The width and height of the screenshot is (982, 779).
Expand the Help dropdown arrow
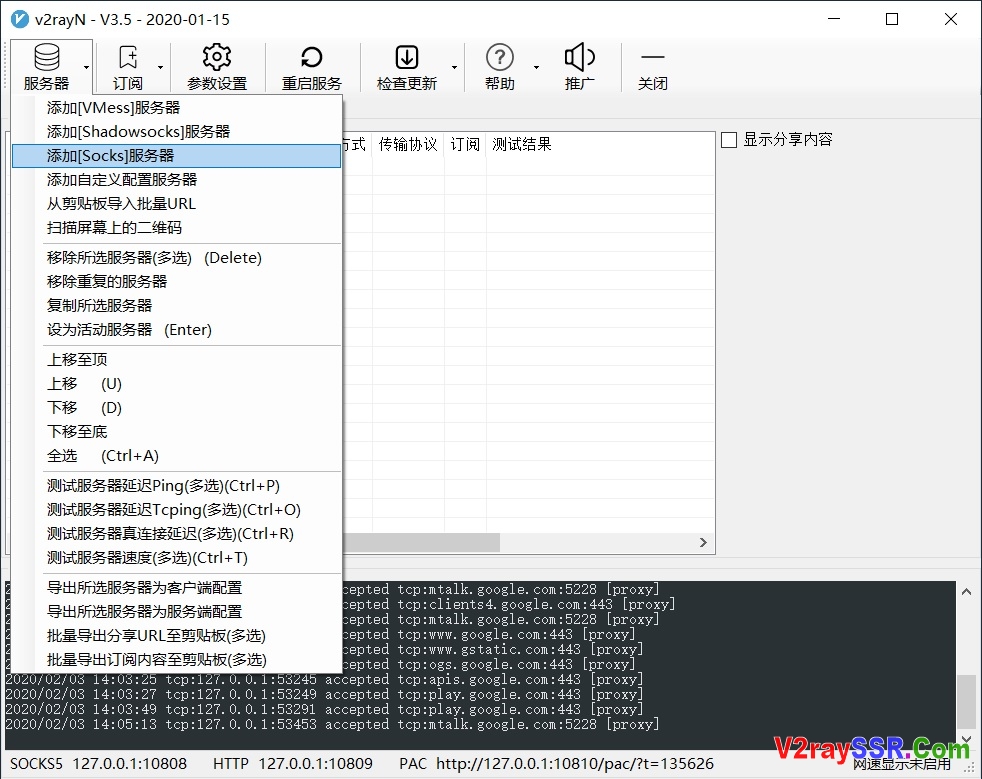tap(536, 68)
